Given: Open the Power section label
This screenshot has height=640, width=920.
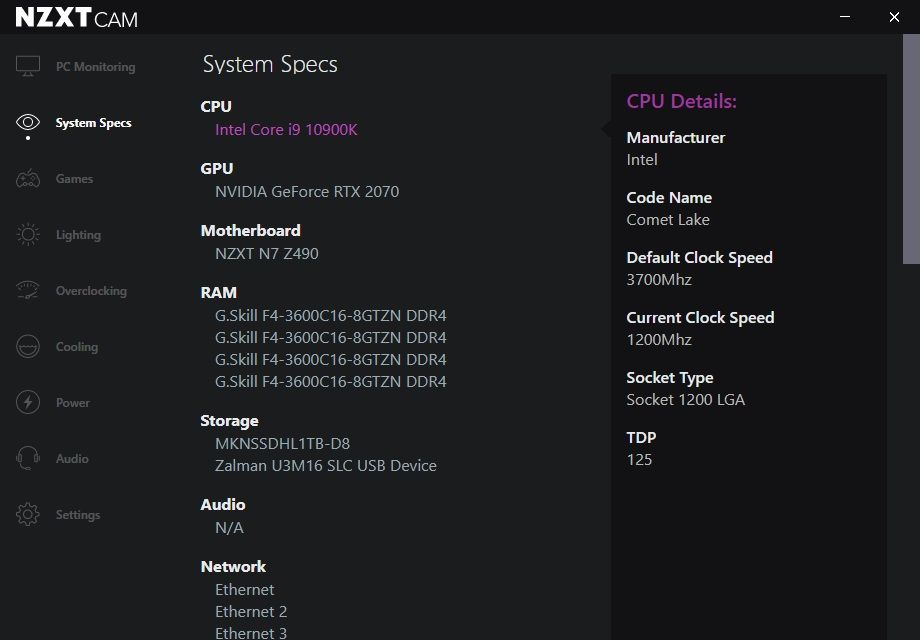Looking at the screenshot, I should [73, 402].
